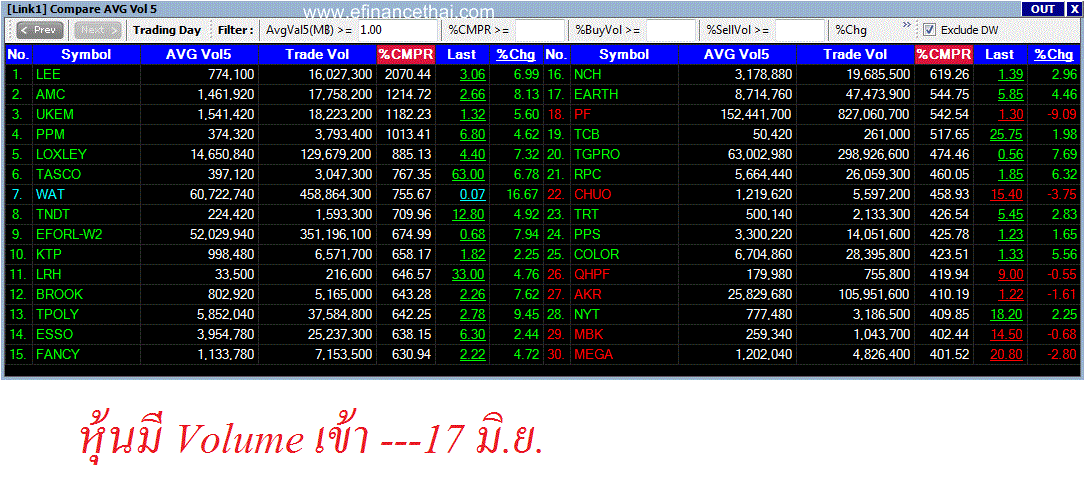This screenshot has width=1085, height=499.
Task: Select symbol RPC
Action: (x=587, y=174)
